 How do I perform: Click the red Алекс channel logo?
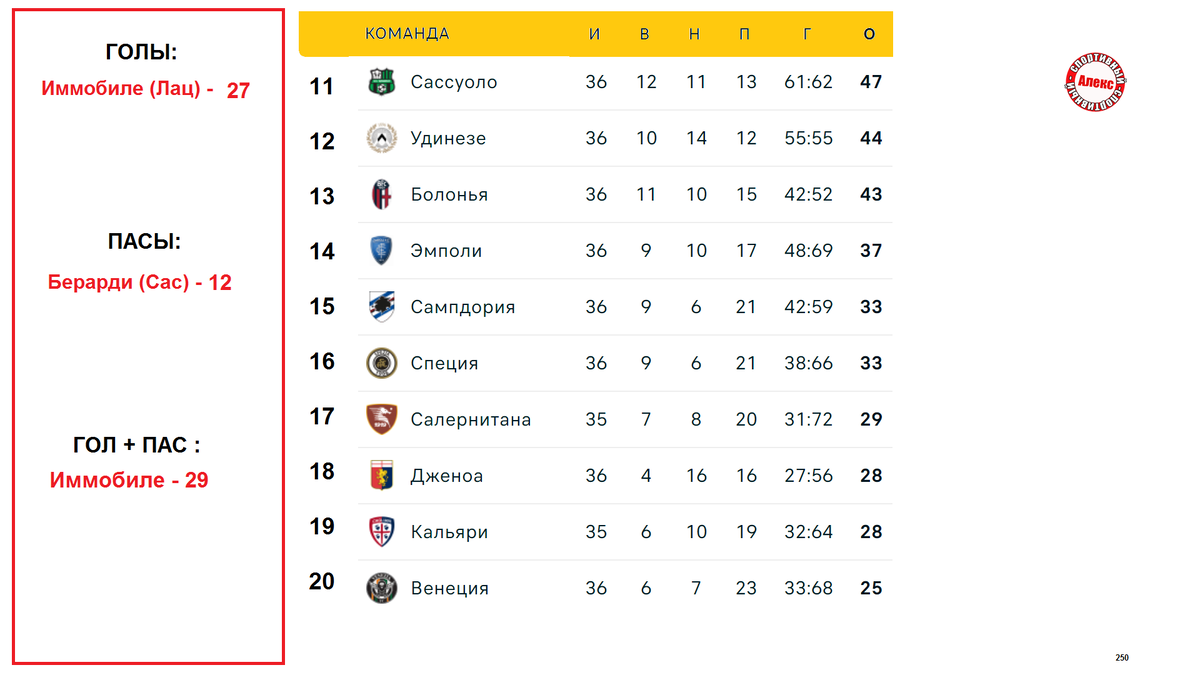1095,82
